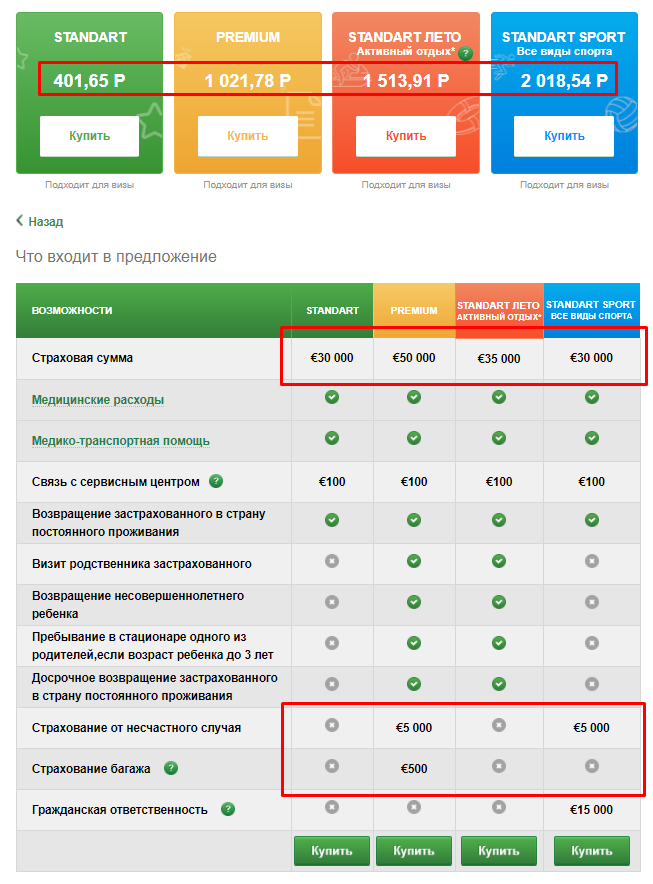Click Страховая сумма row label
Viewport: 653px width, 884px height.
[82, 358]
